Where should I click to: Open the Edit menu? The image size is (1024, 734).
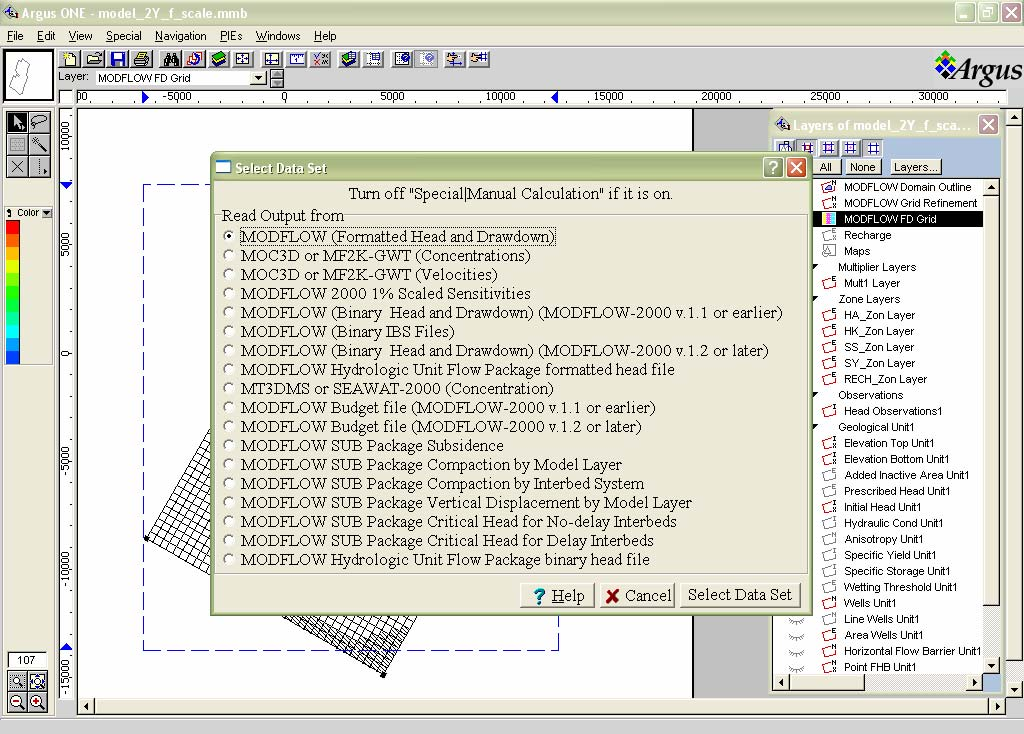(x=46, y=36)
